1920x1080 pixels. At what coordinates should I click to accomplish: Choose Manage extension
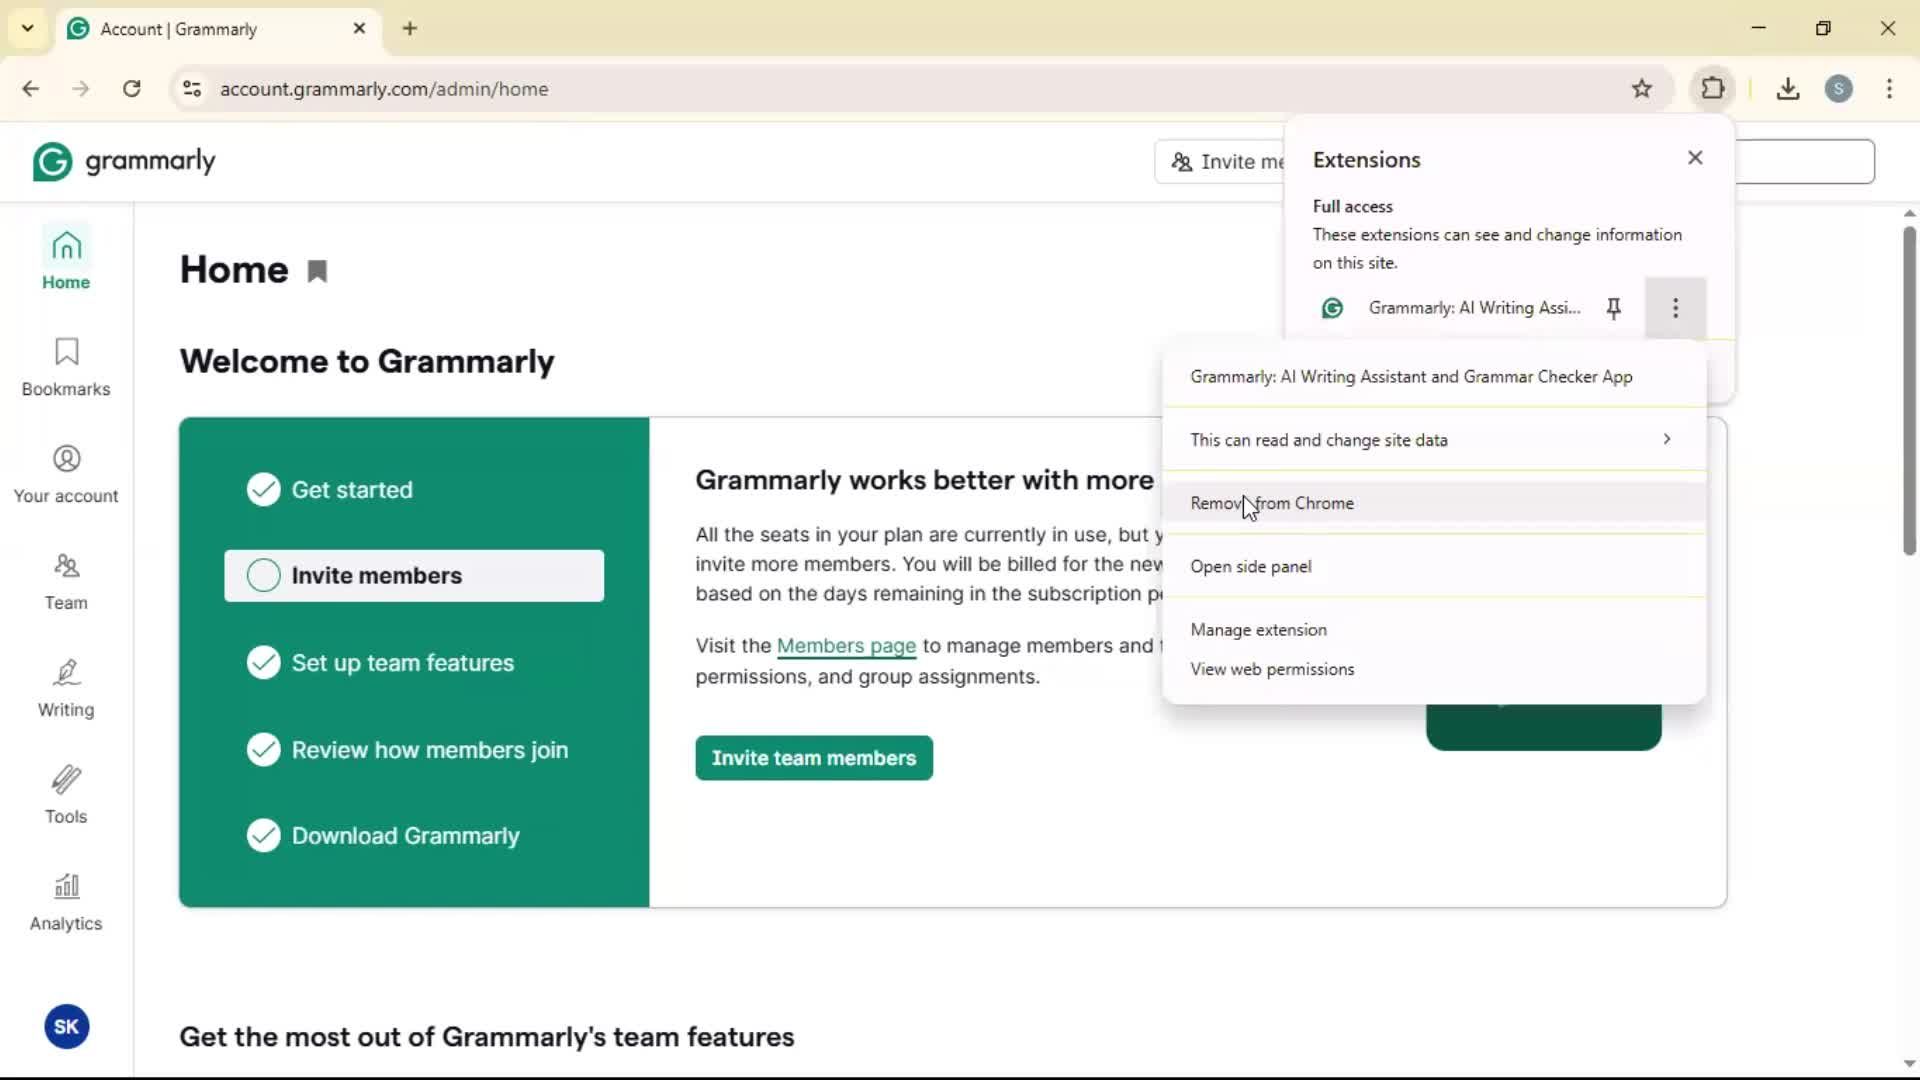tap(1434, 629)
